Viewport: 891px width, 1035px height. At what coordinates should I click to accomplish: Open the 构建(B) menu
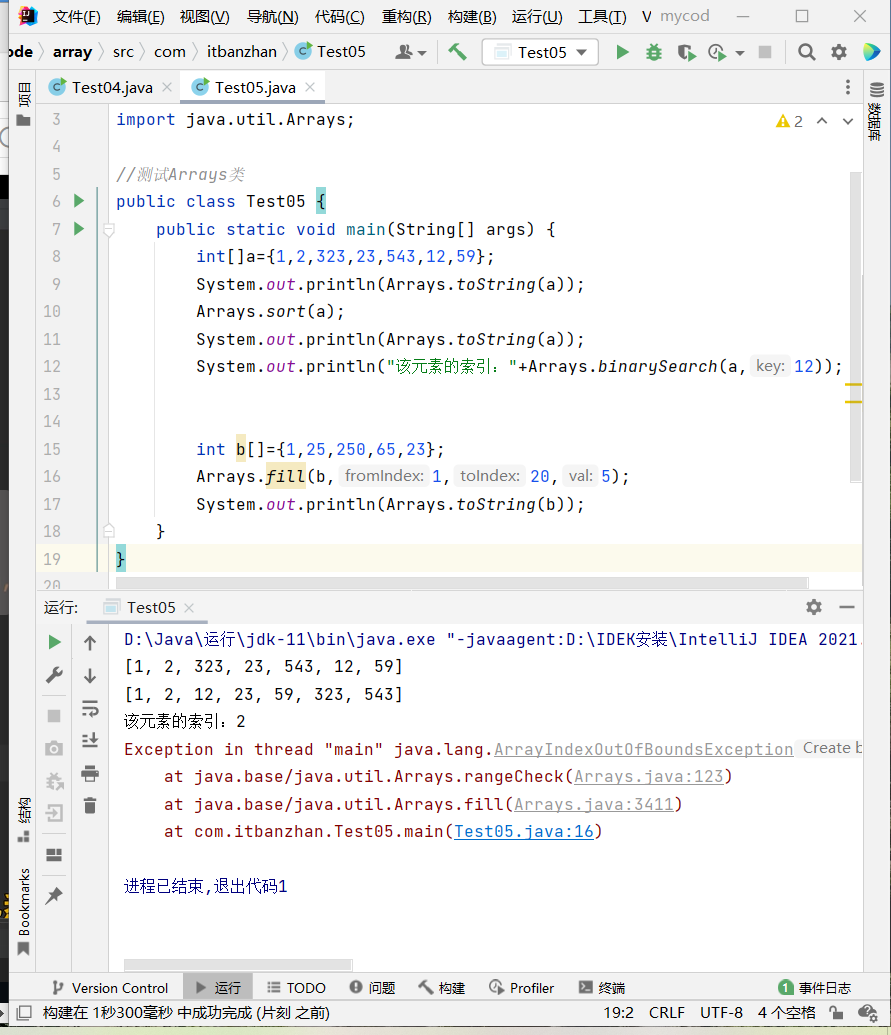472,17
